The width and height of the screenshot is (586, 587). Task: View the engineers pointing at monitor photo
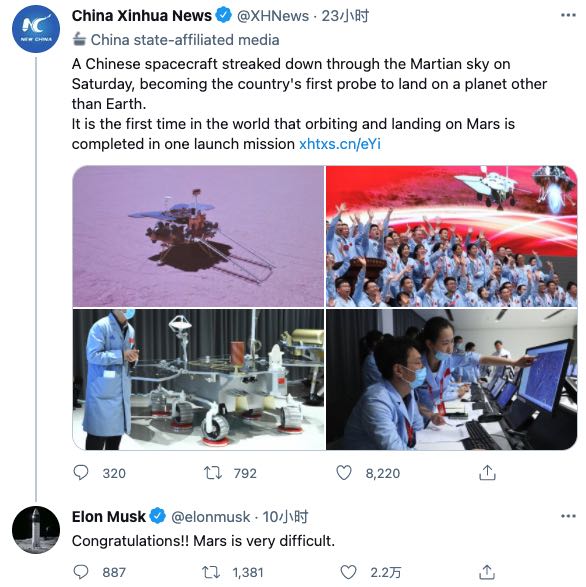452,379
